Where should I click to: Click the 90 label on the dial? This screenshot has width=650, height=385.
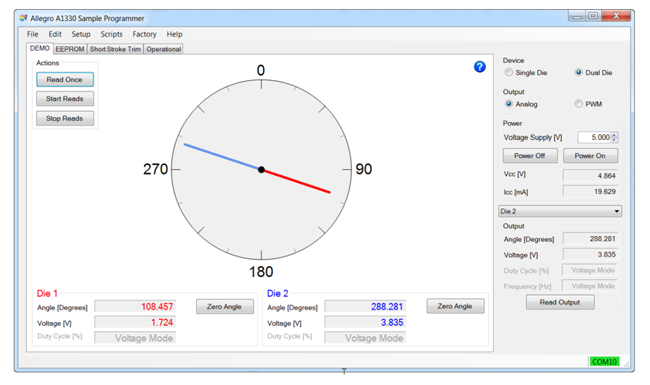[x=364, y=169]
